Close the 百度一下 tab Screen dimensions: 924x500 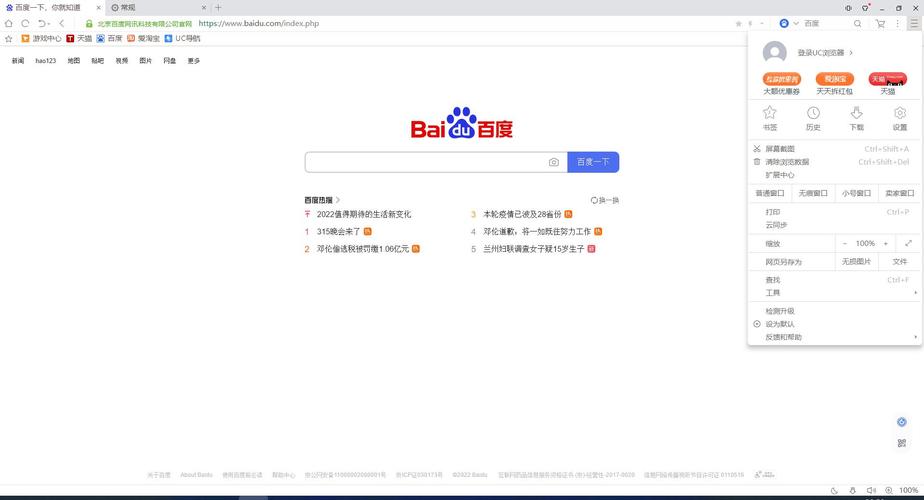coord(98,8)
